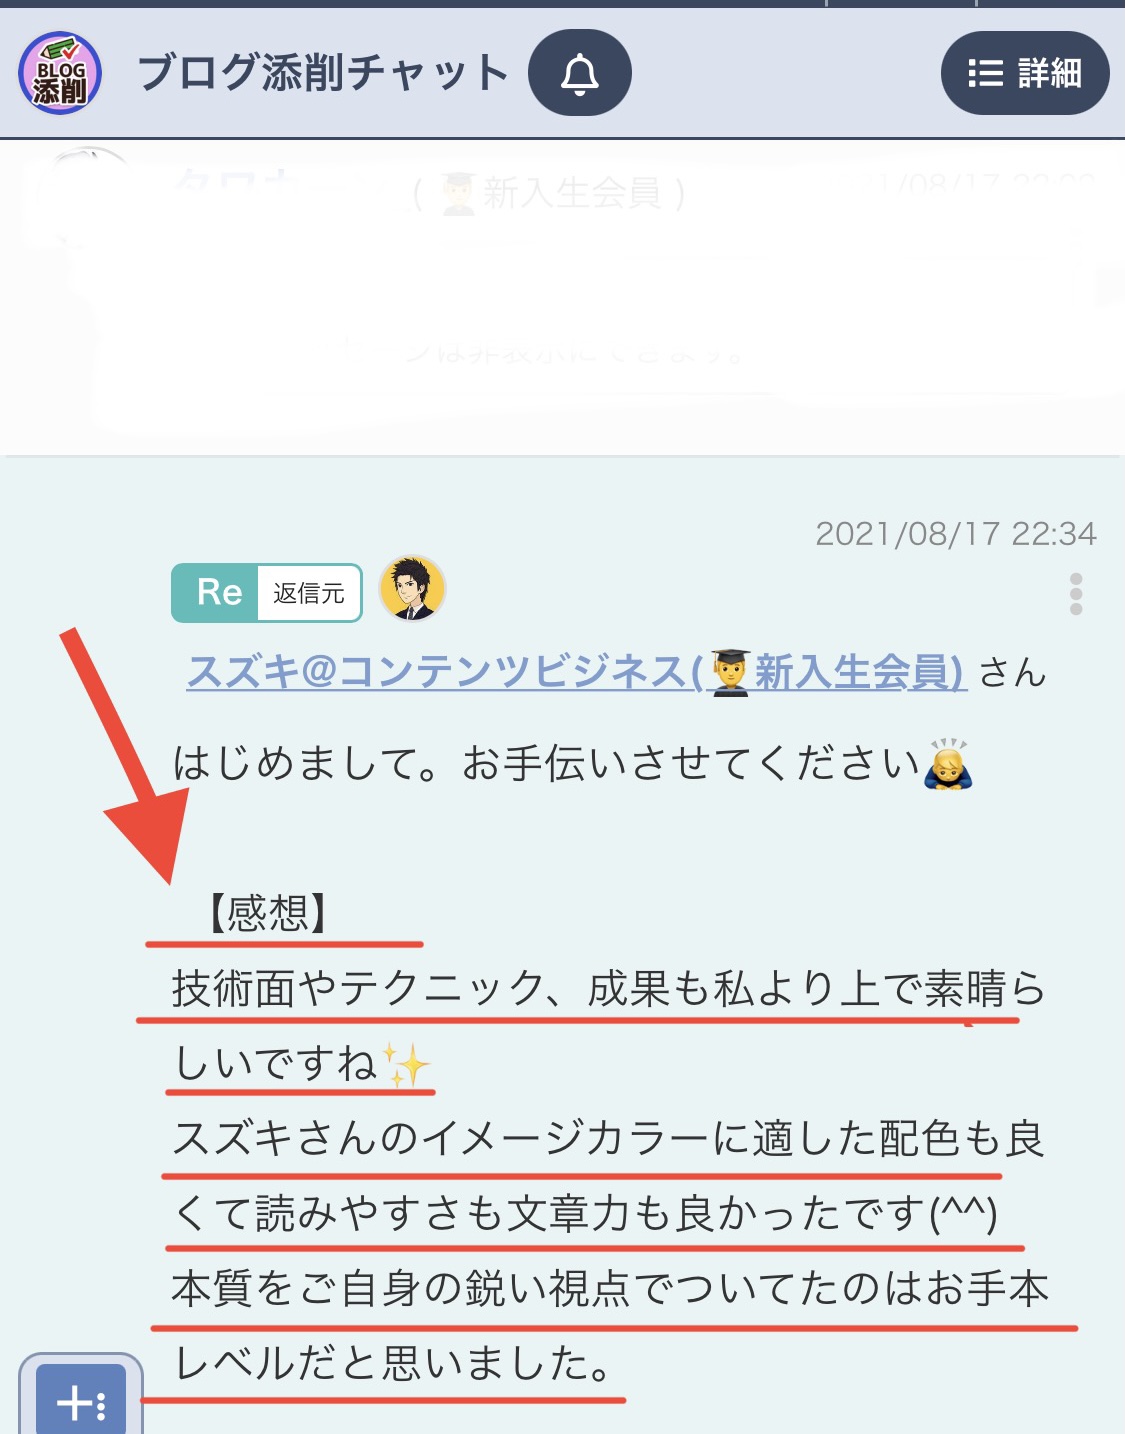Image resolution: width=1125 pixels, height=1434 pixels.
Task: Tap the sparkles emoji after しいですね
Action: (407, 1063)
